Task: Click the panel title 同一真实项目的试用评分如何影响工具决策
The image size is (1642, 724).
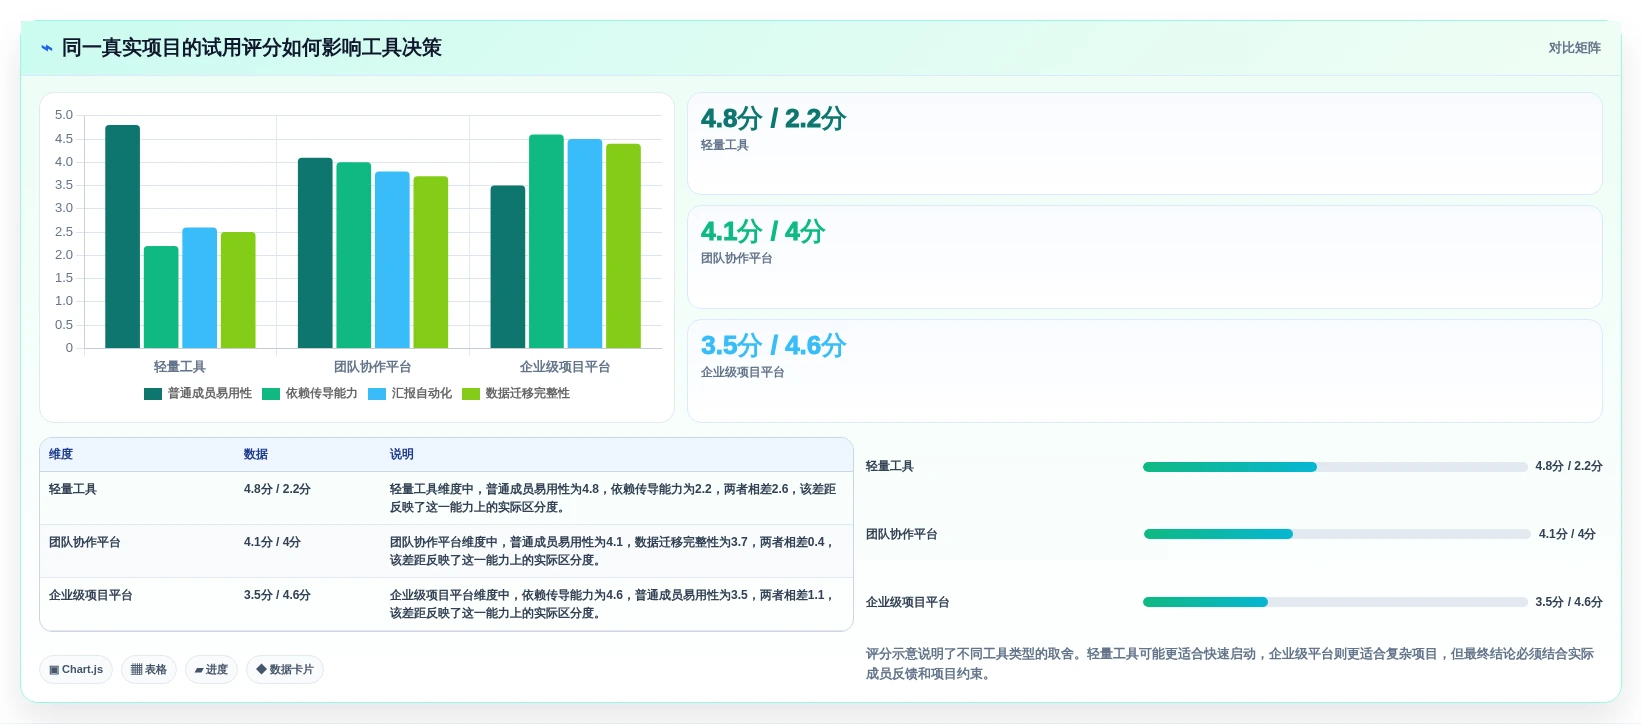Action: tap(252, 48)
